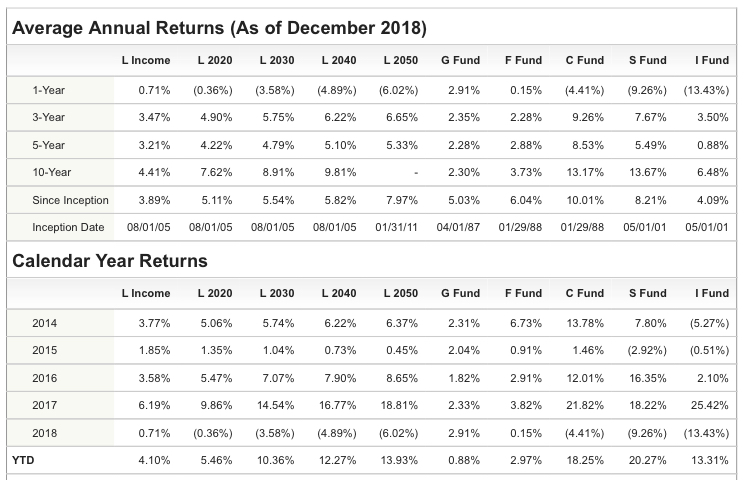Click the 2016 row label
Image resolution: width=750 pixels, height=480 pixels.
45,378
